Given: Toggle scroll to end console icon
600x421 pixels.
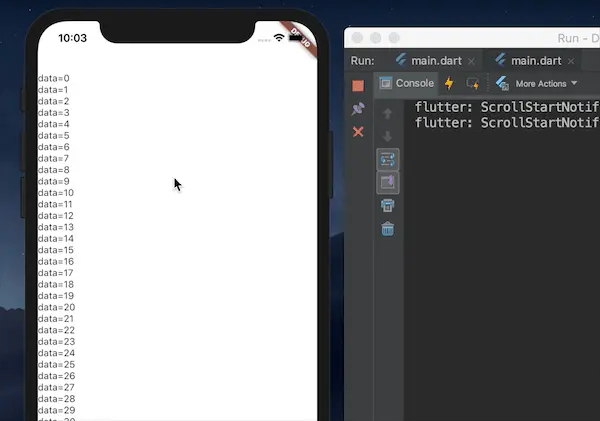Looking at the screenshot, I should click(388, 183).
